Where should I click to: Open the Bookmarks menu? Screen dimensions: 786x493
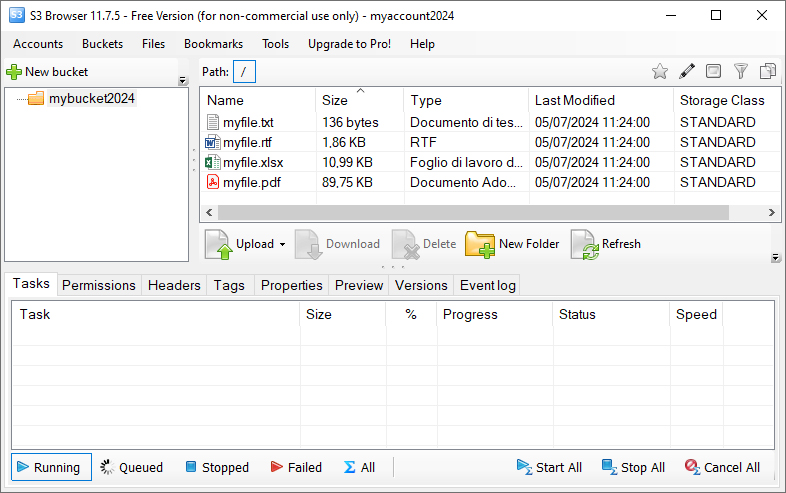click(x=214, y=44)
